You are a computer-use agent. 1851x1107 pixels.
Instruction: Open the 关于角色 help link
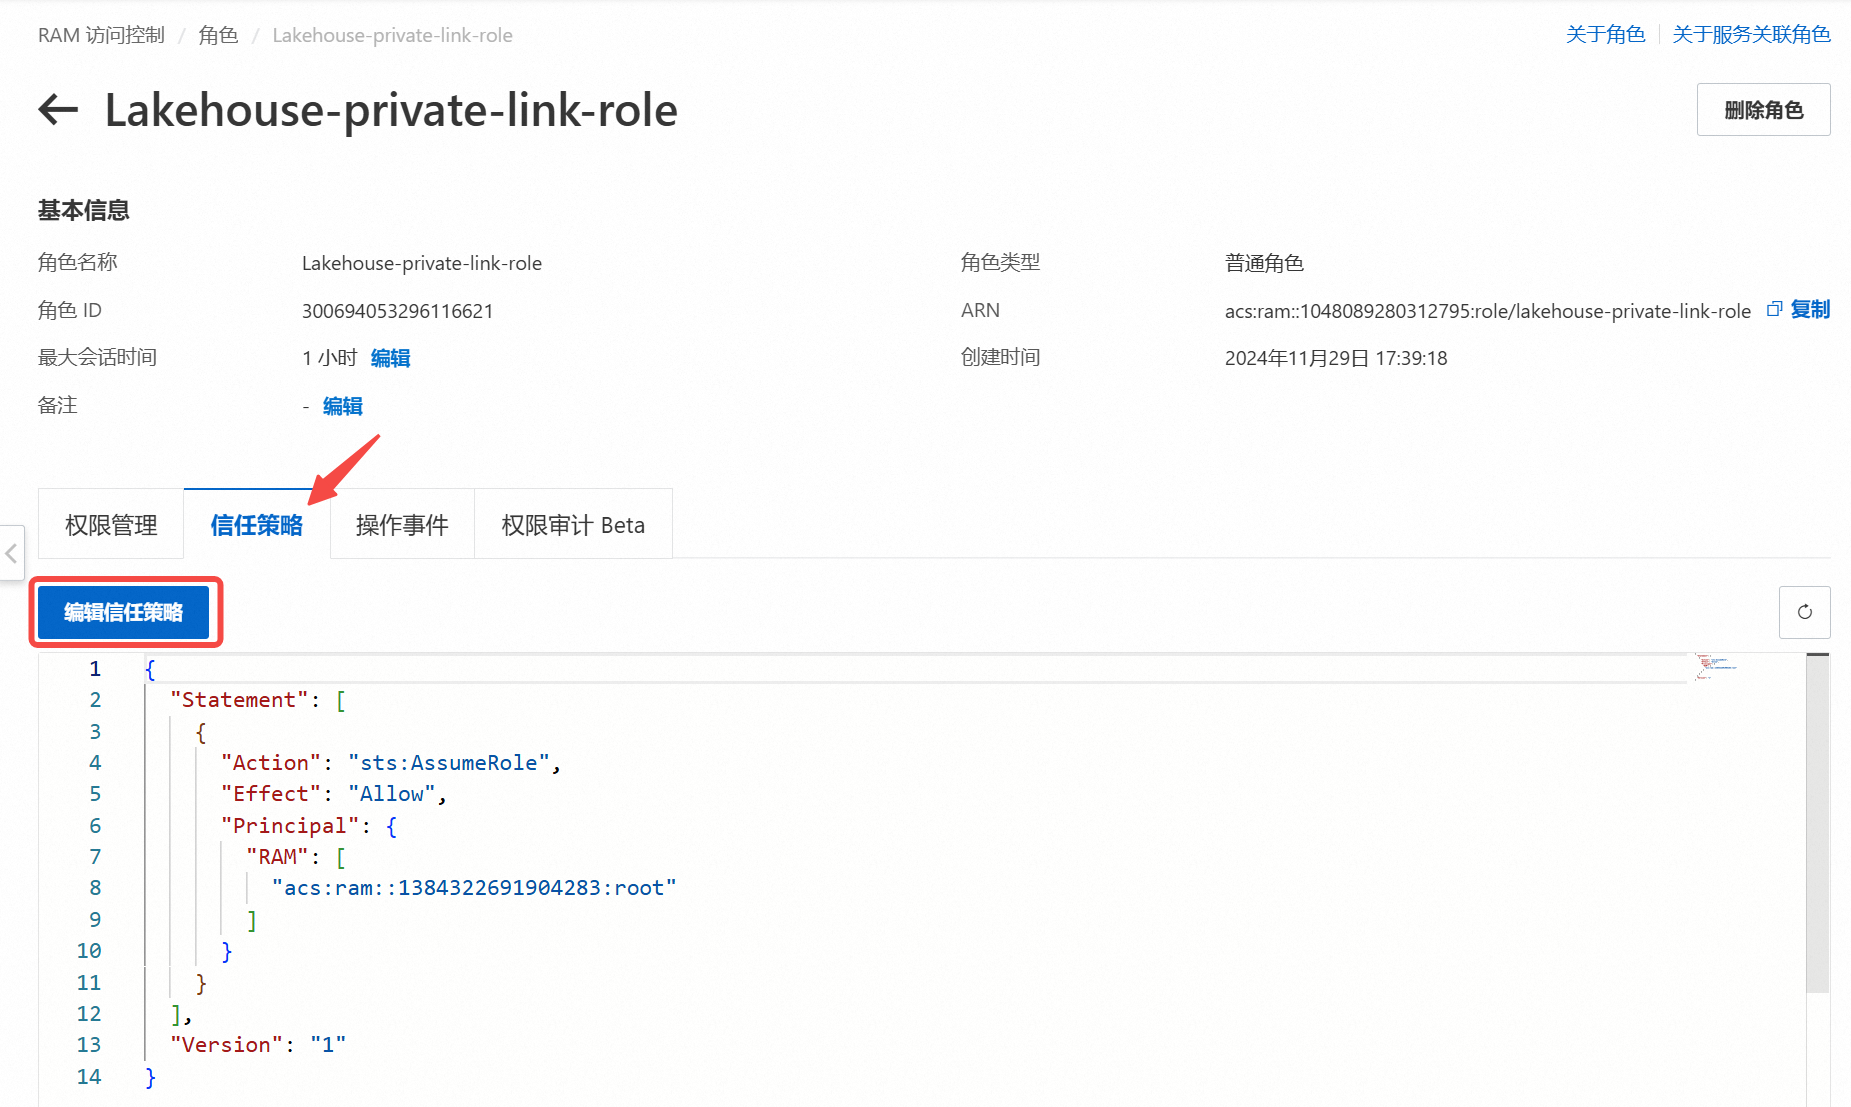(x=1605, y=35)
